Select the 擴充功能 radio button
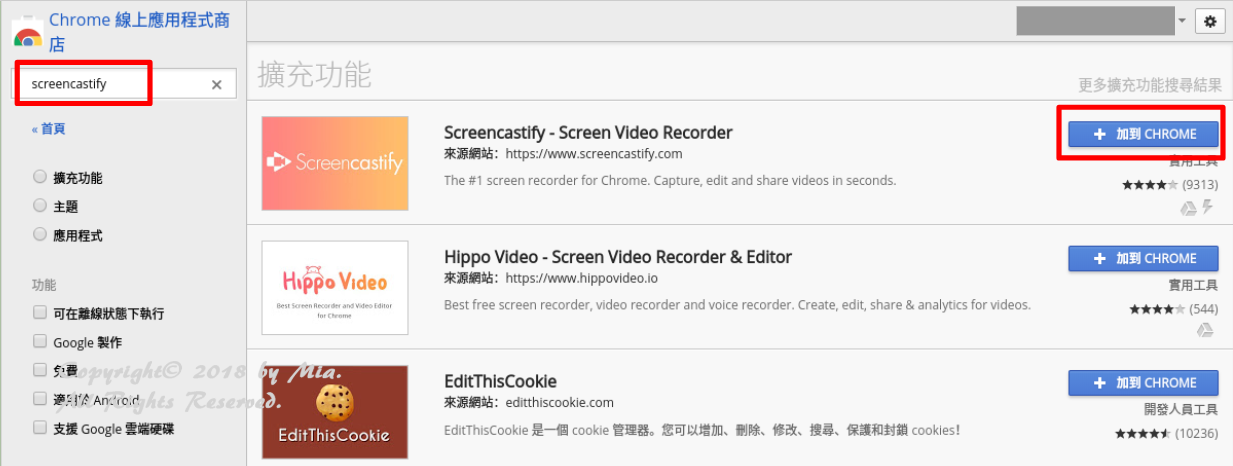Image resolution: width=1233 pixels, height=466 pixels. (x=40, y=177)
